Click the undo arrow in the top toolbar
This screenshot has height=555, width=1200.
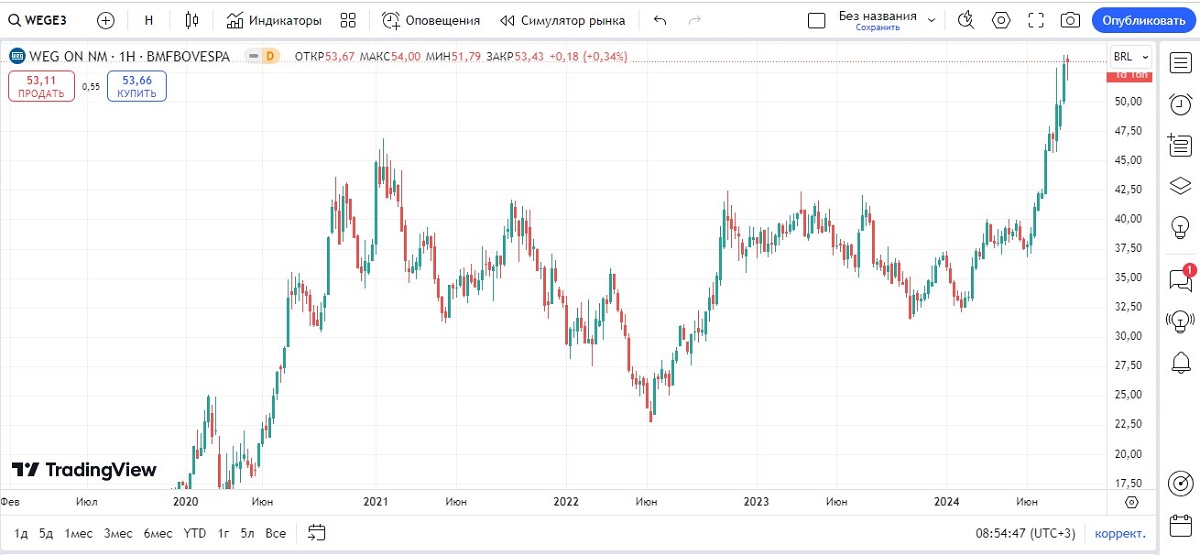(659, 20)
